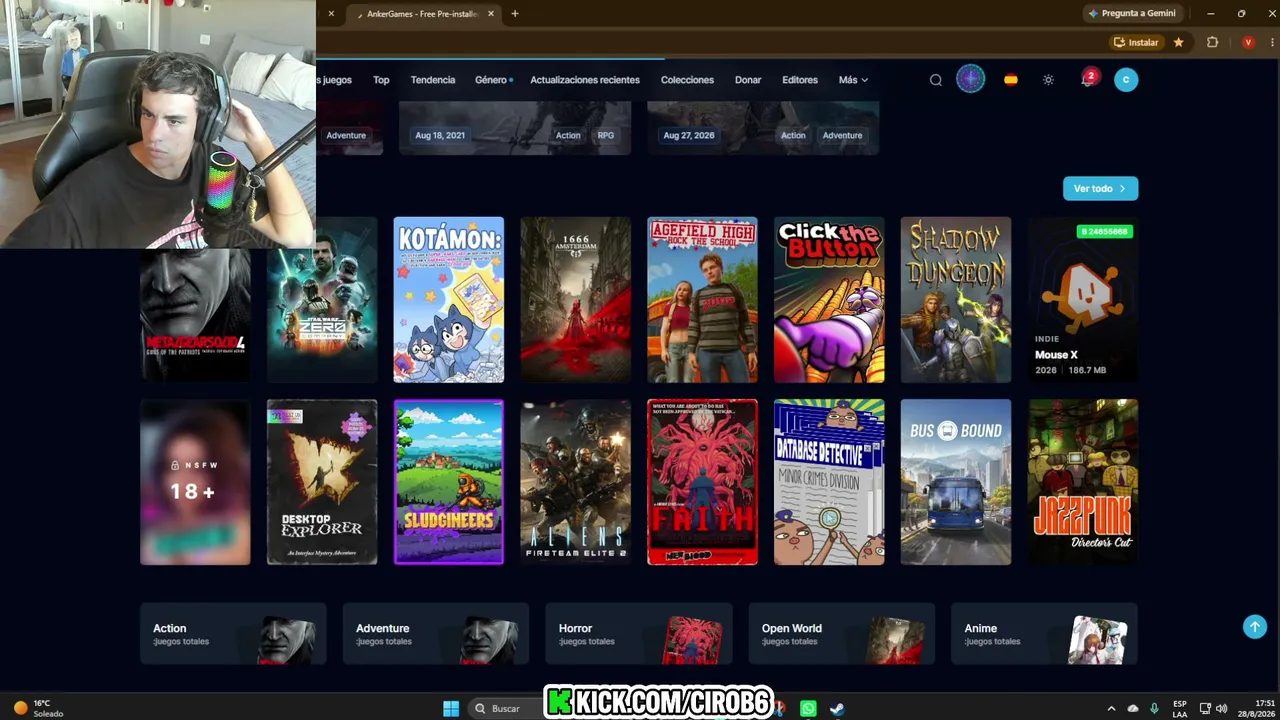Open the Sludgineers game cover

click(449, 482)
